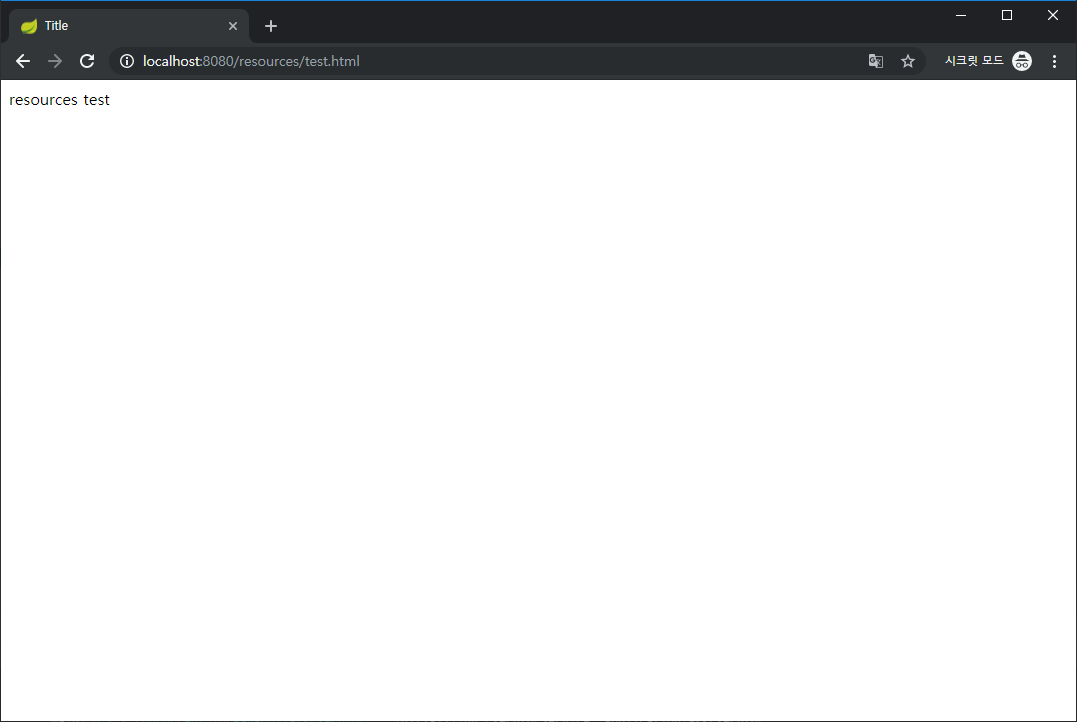Screen dimensions: 1077x722
Task: Click the 시크릿 모드 label
Action: click(x=974, y=60)
